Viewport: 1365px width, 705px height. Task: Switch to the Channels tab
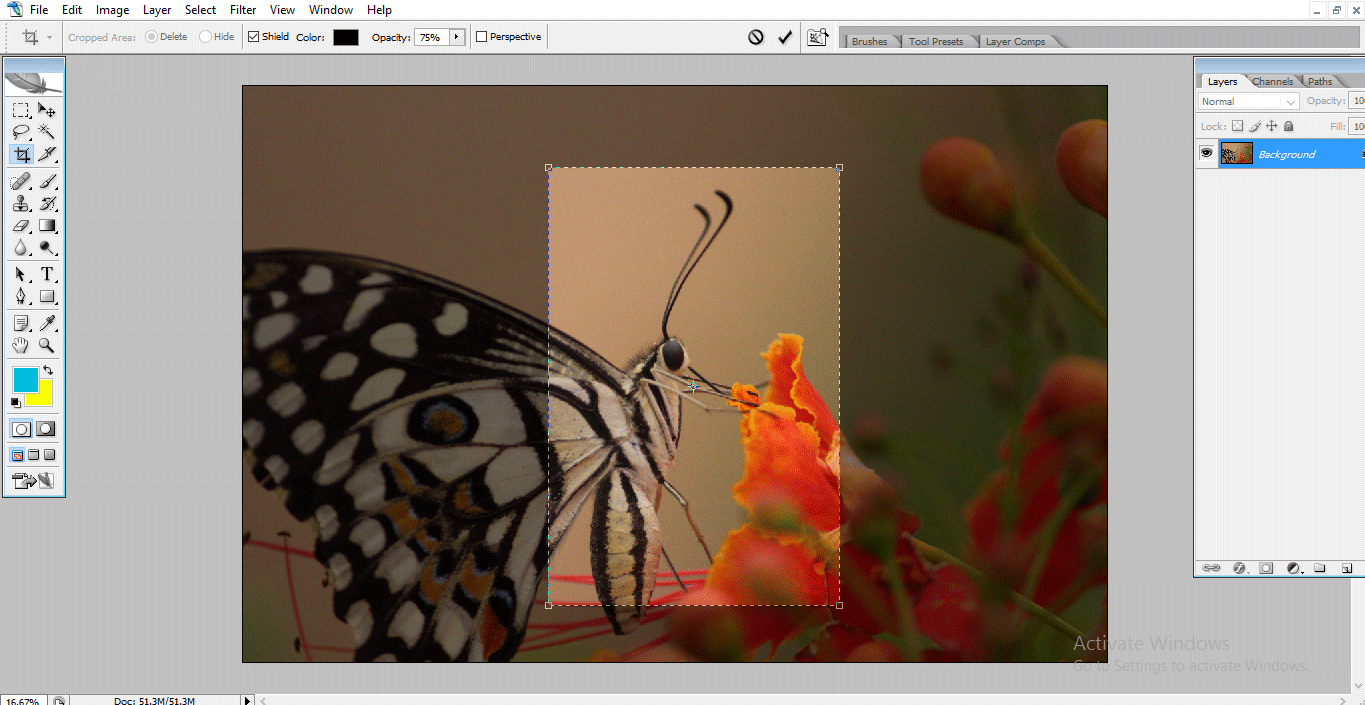(x=1272, y=81)
